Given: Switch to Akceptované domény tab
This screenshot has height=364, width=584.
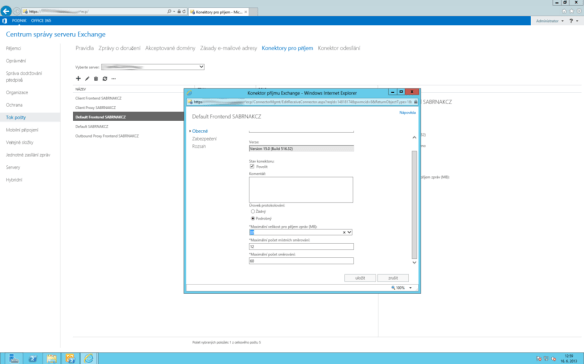Looking at the screenshot, I should pos(170,48).
